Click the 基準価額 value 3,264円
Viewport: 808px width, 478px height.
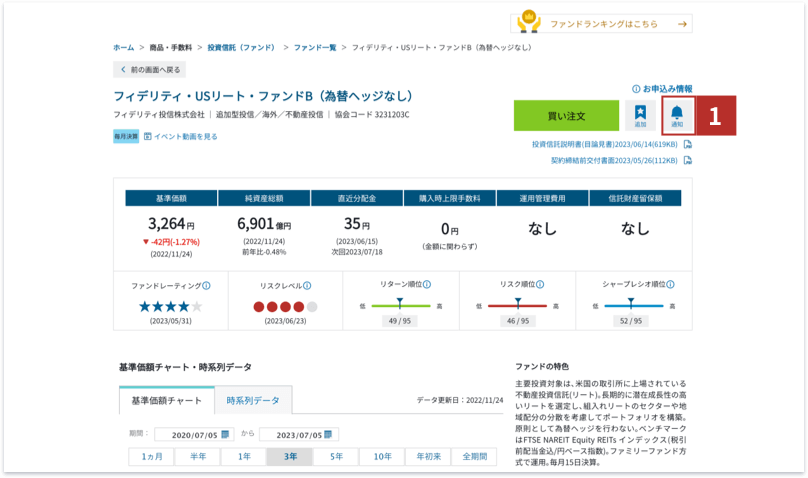(x=171, y=224)
